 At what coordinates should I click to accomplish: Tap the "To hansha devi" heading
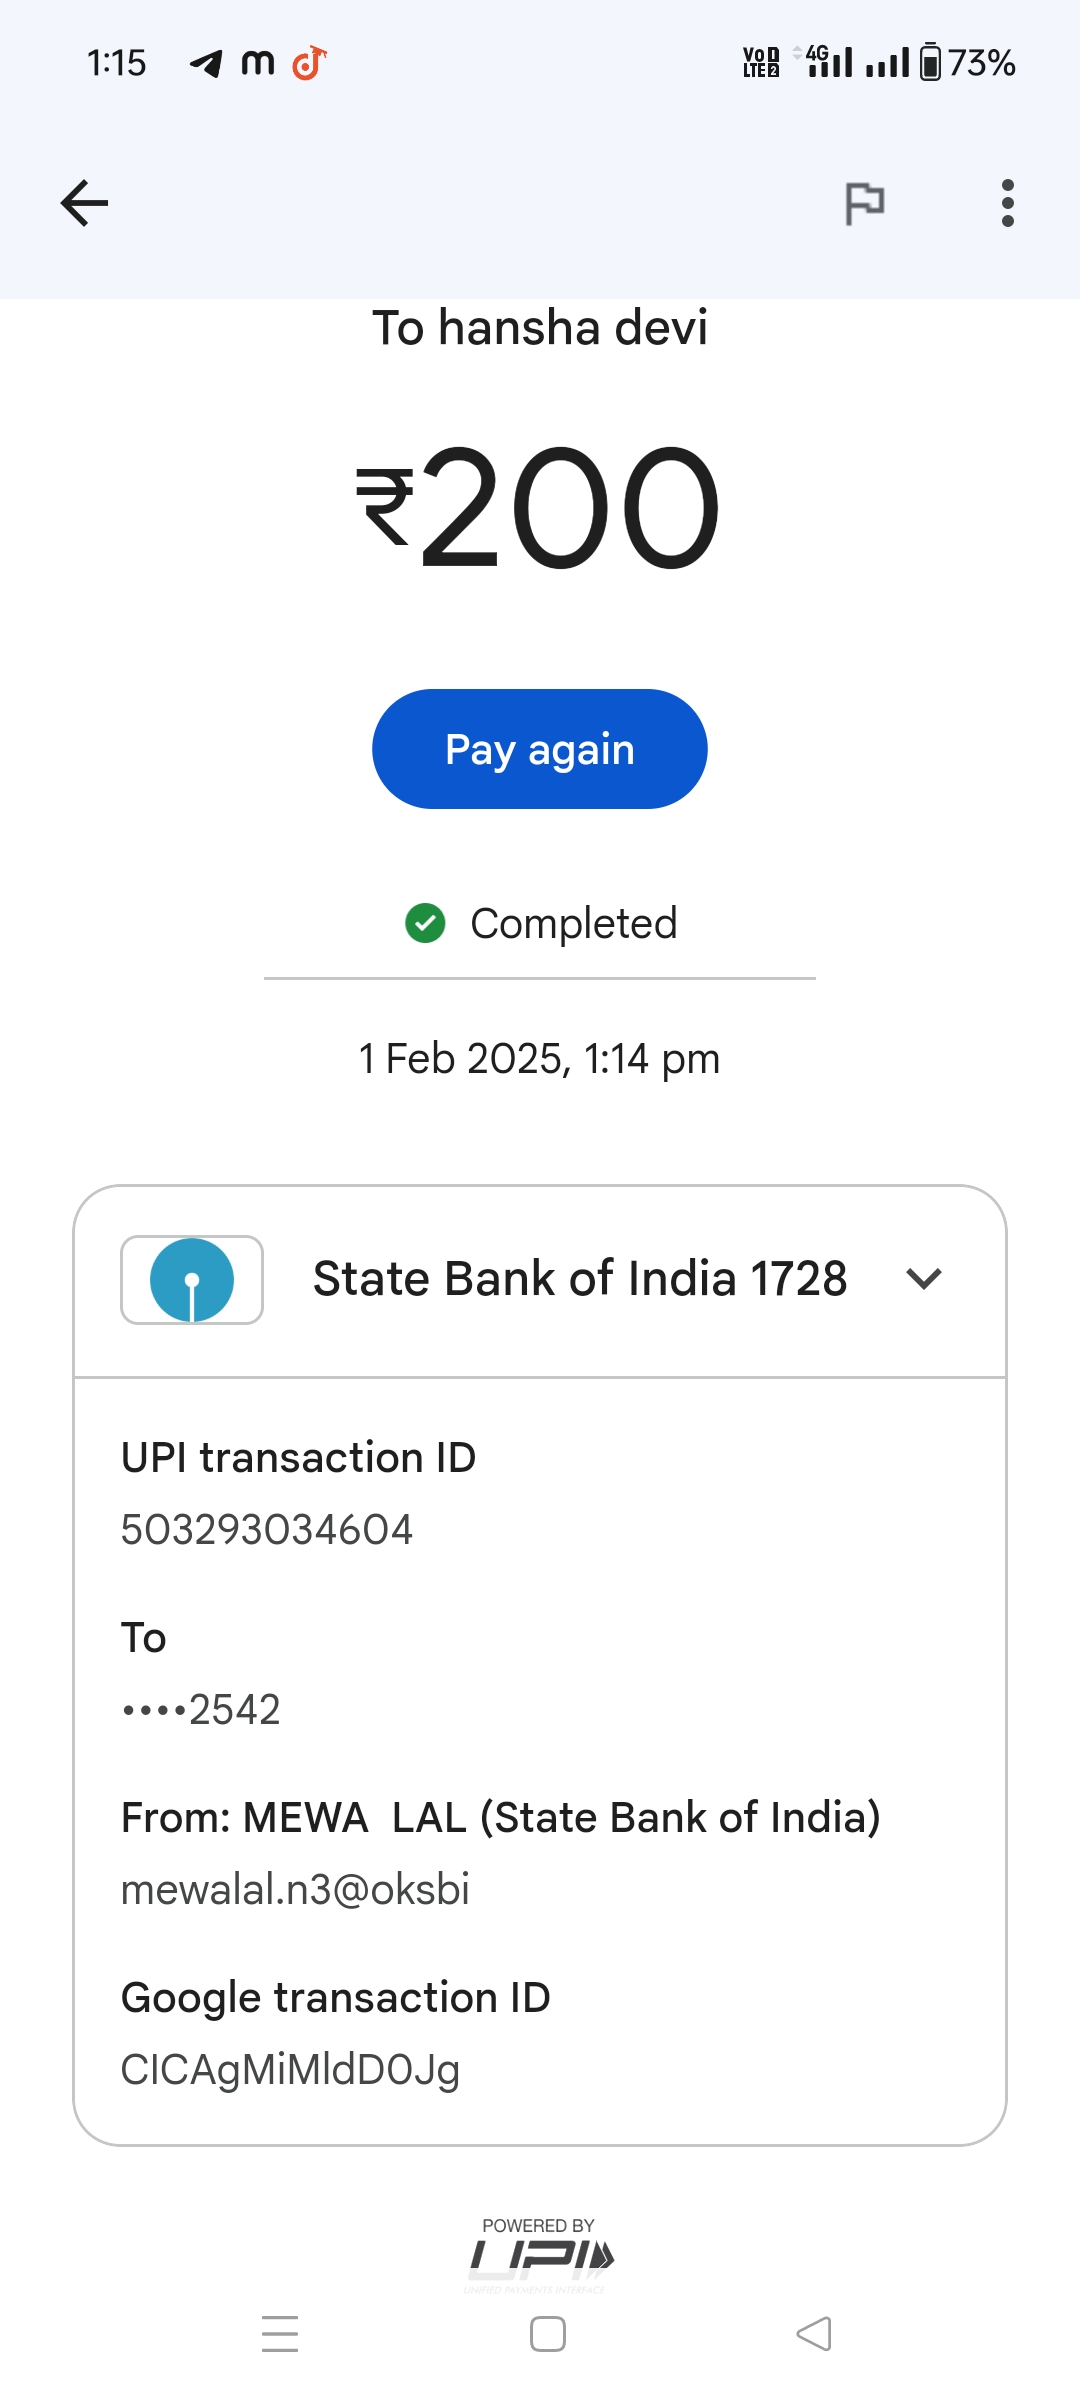coord(540,328)
